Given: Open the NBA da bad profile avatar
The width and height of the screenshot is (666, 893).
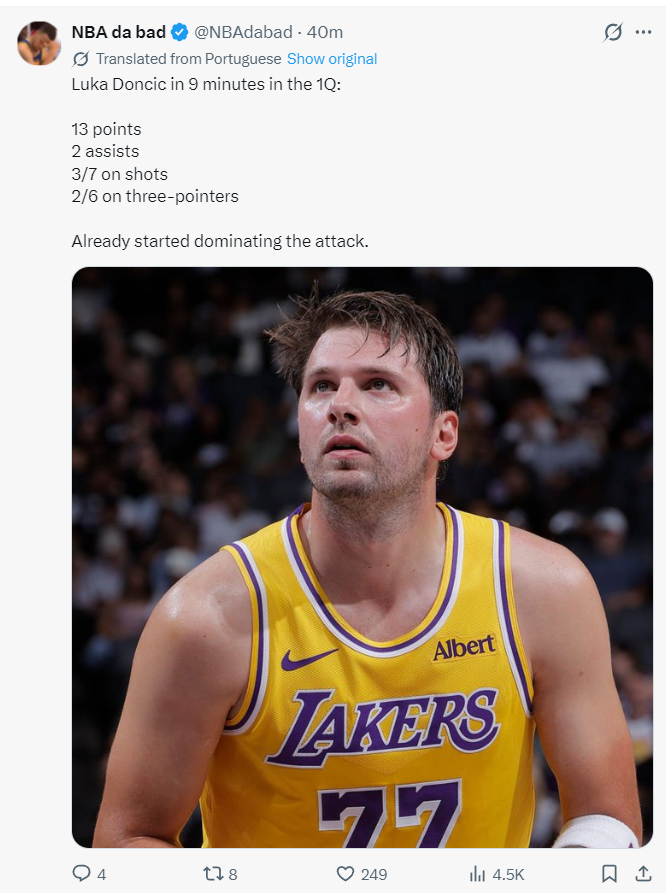Looking at the screenshot, I should (x=38, y=43).
